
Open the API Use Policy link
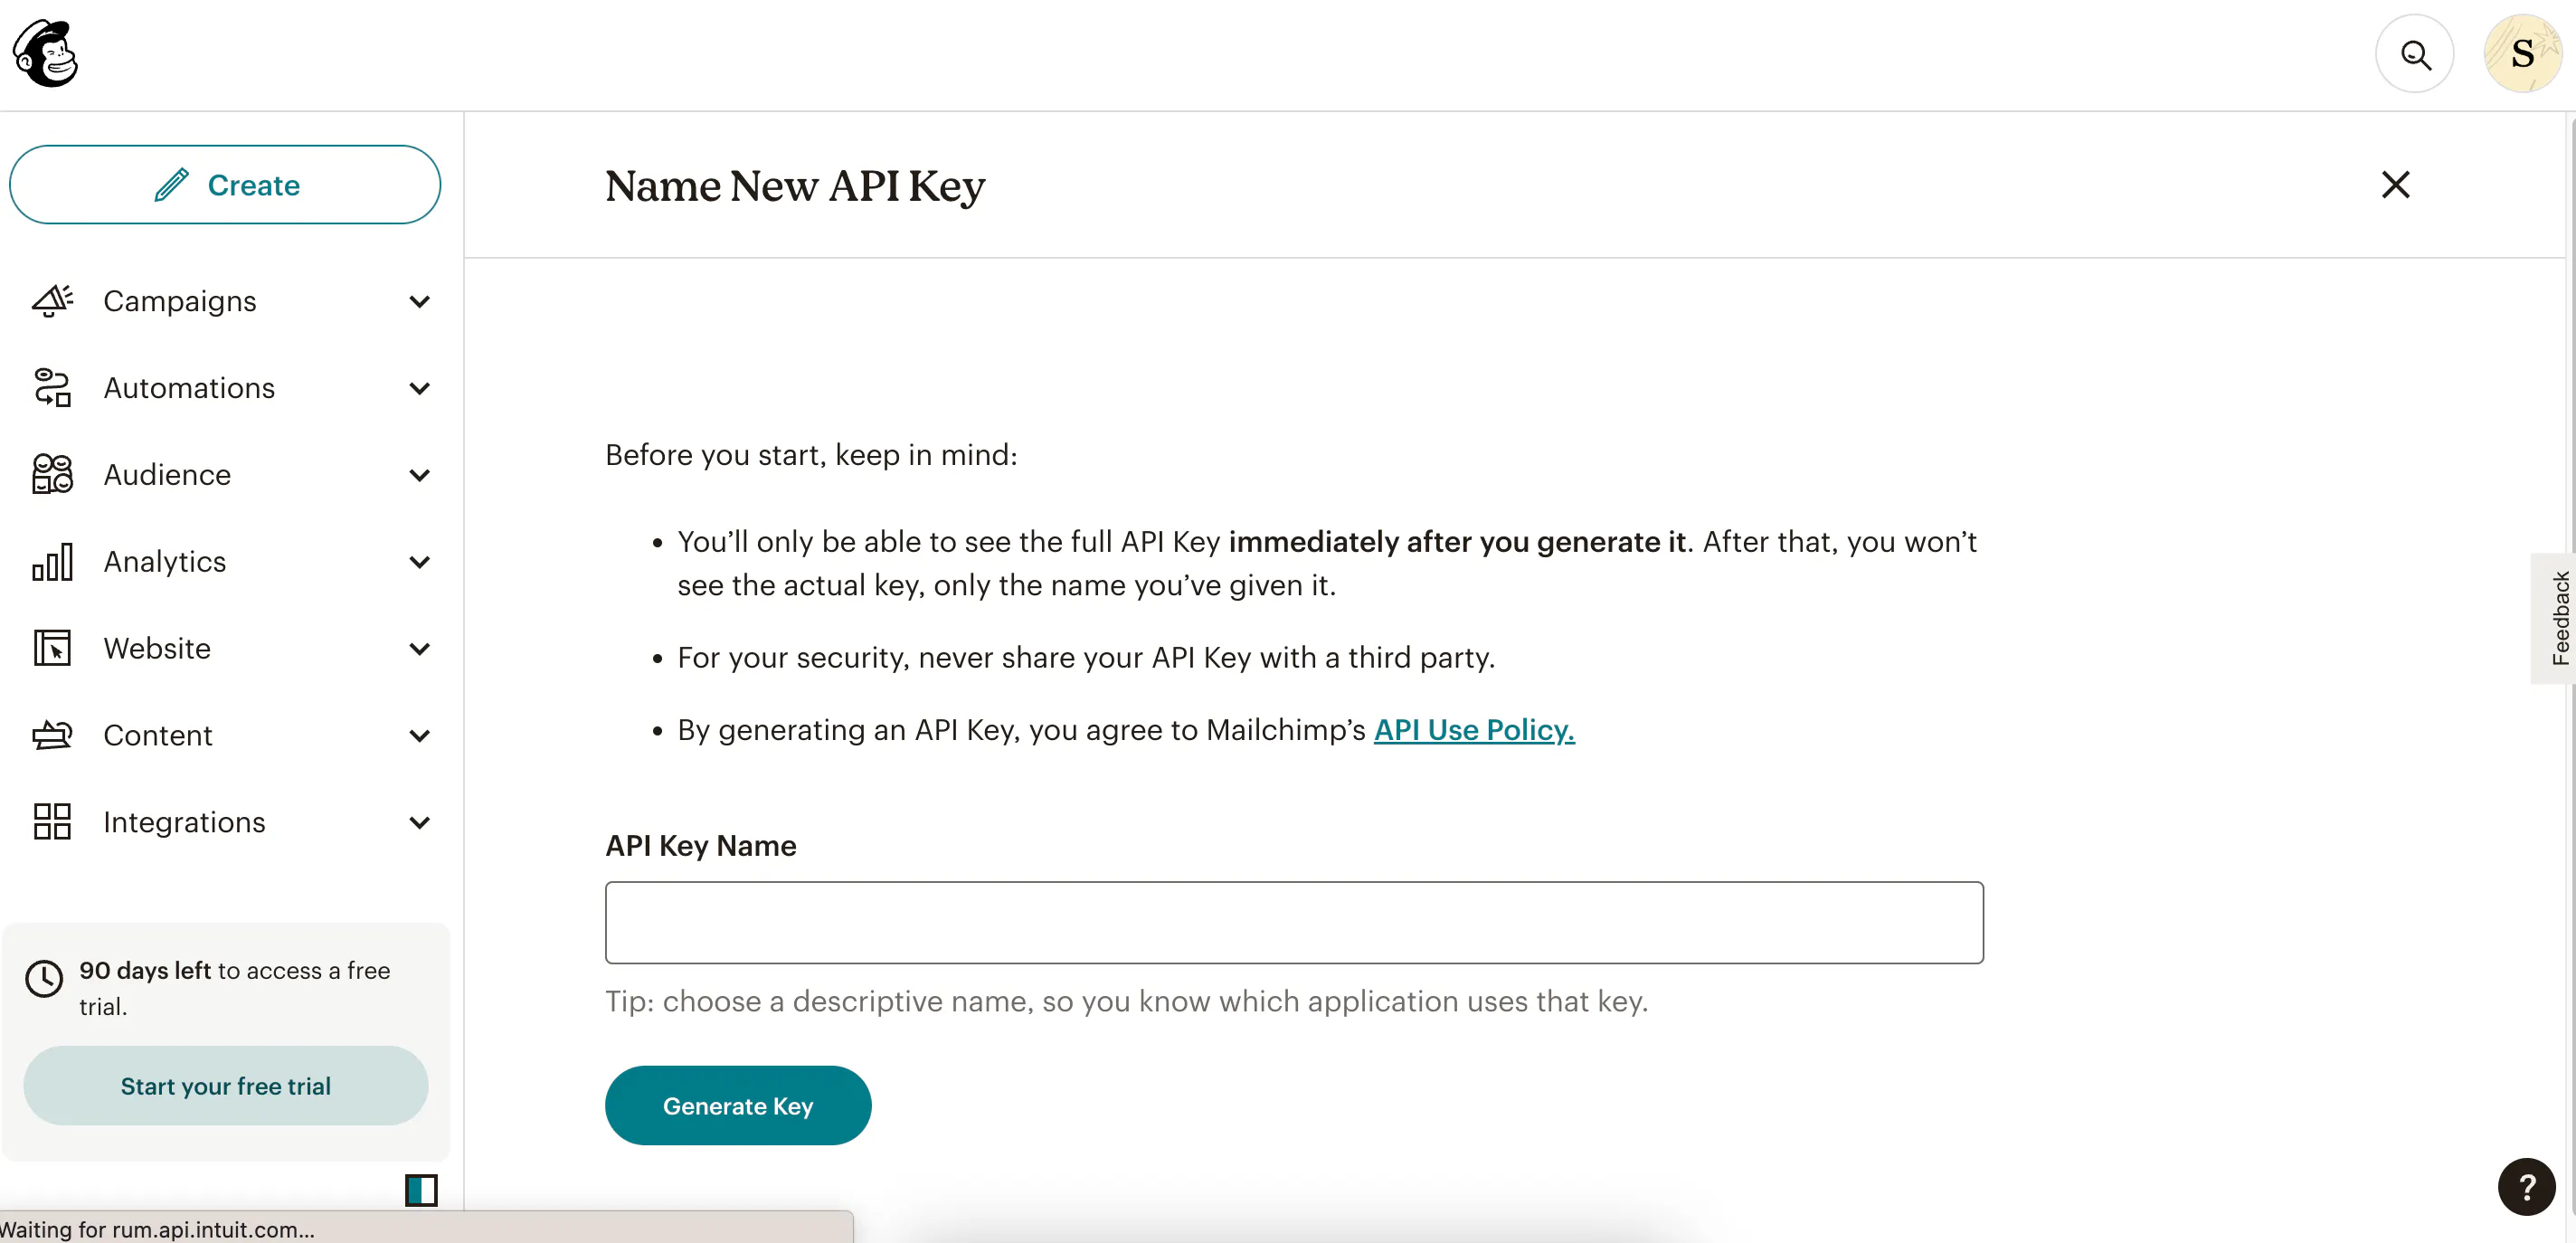pyautogui.click(x=1474, y=730)
